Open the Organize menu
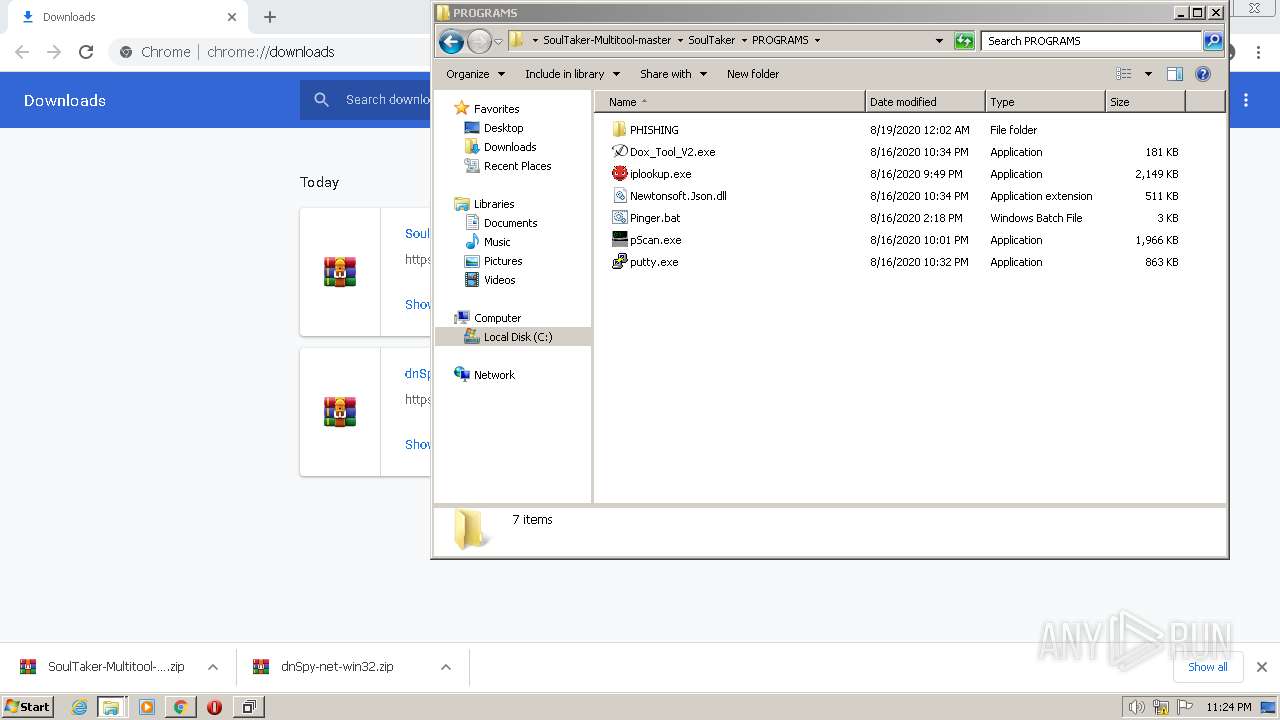 point(475,74)
